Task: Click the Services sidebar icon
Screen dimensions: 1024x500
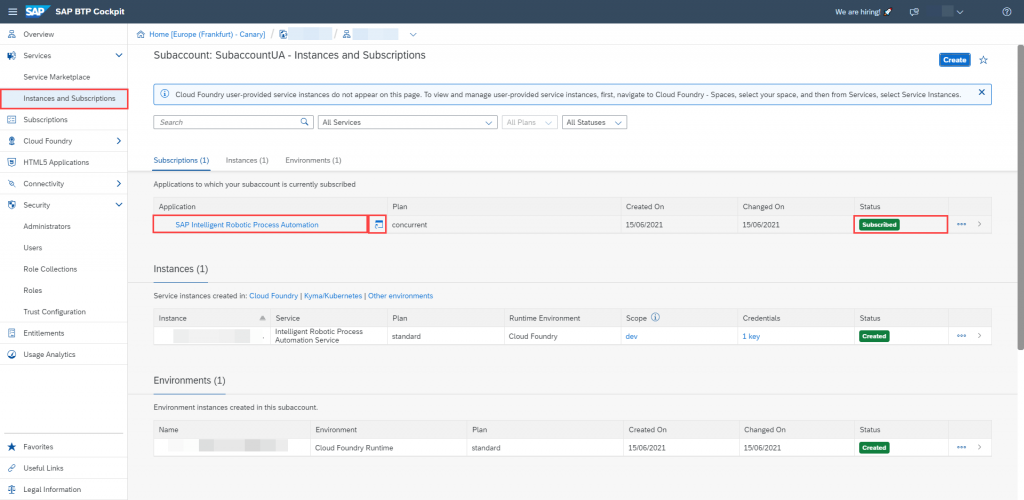Action: click(11, 55)
